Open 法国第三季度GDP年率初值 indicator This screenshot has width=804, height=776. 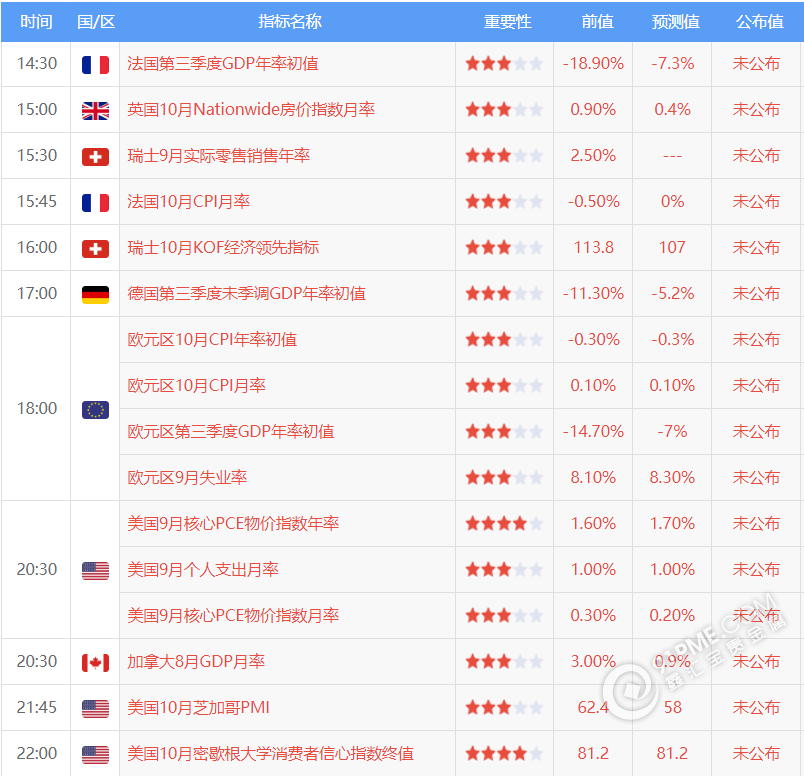click(x=222, y=64)
